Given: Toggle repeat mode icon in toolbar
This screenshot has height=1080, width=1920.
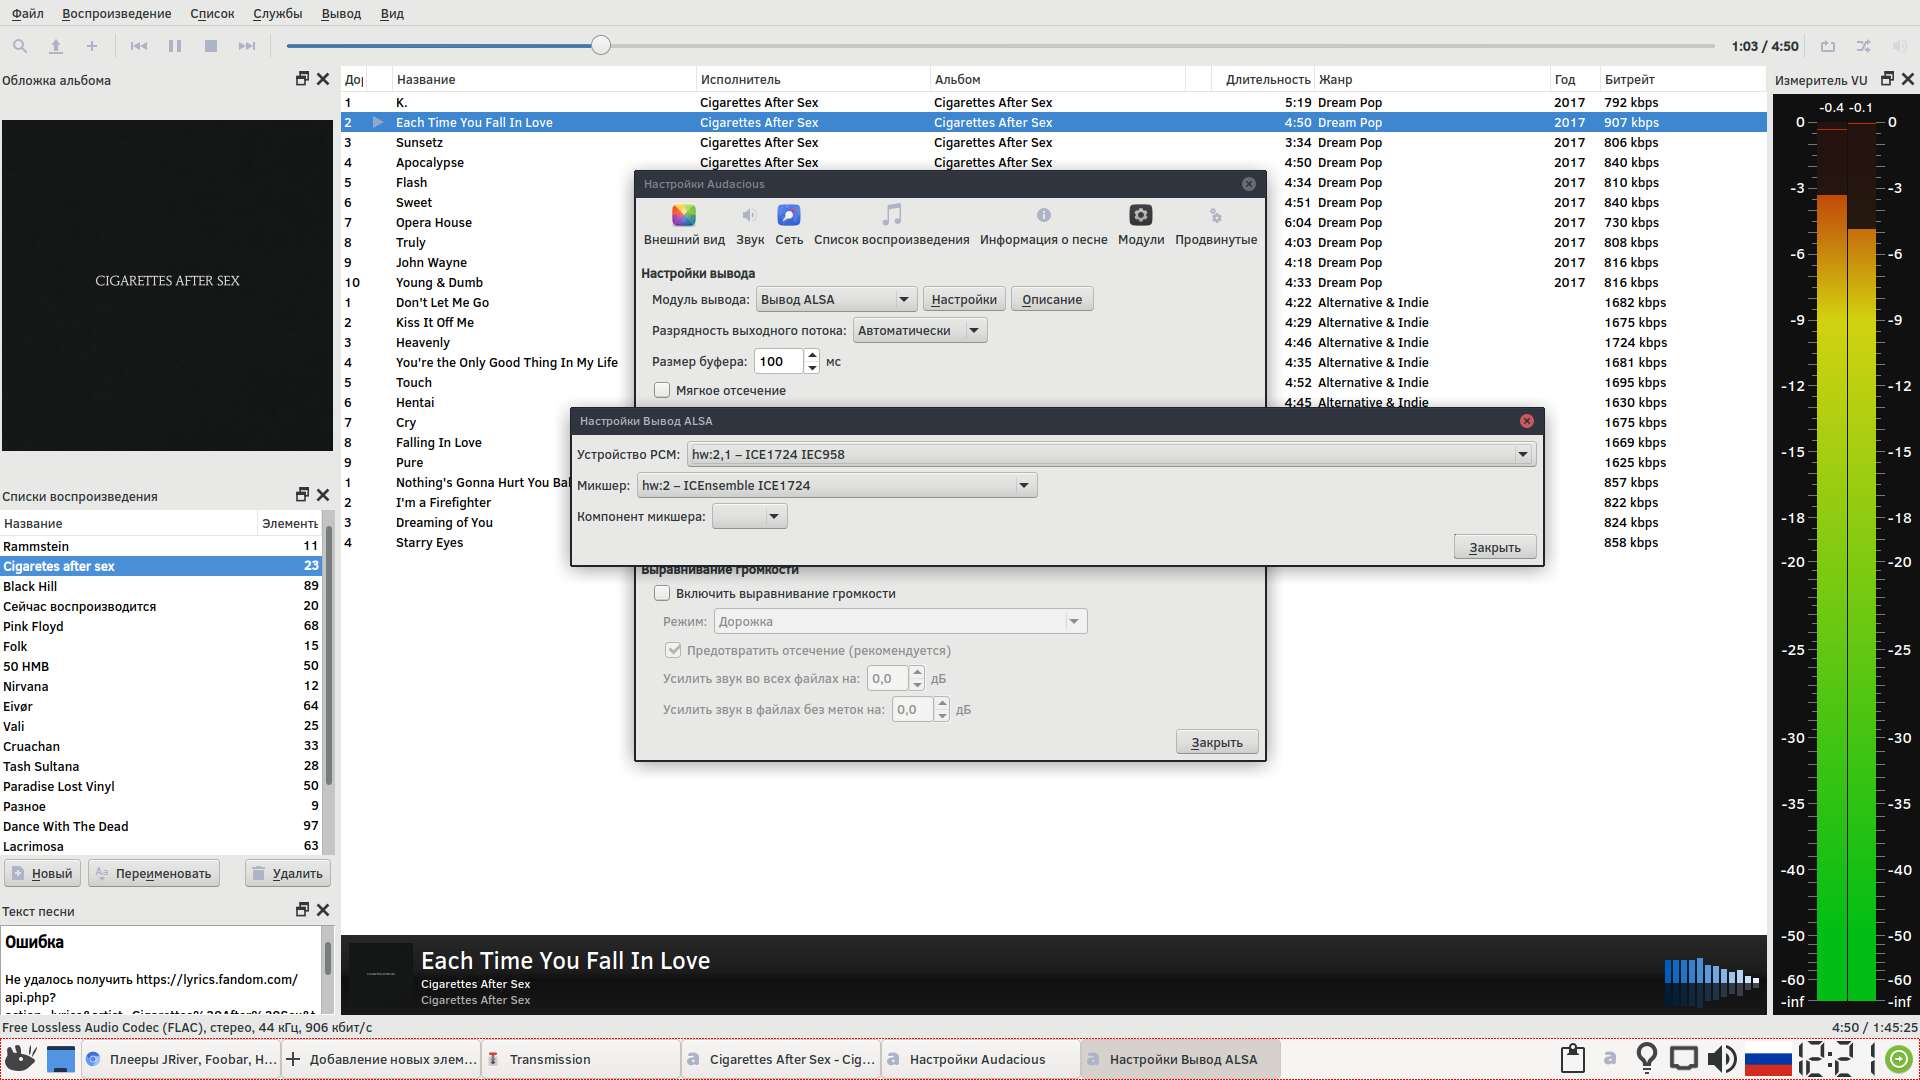Looking at the screenshot, I should (x=1828, y=46).
